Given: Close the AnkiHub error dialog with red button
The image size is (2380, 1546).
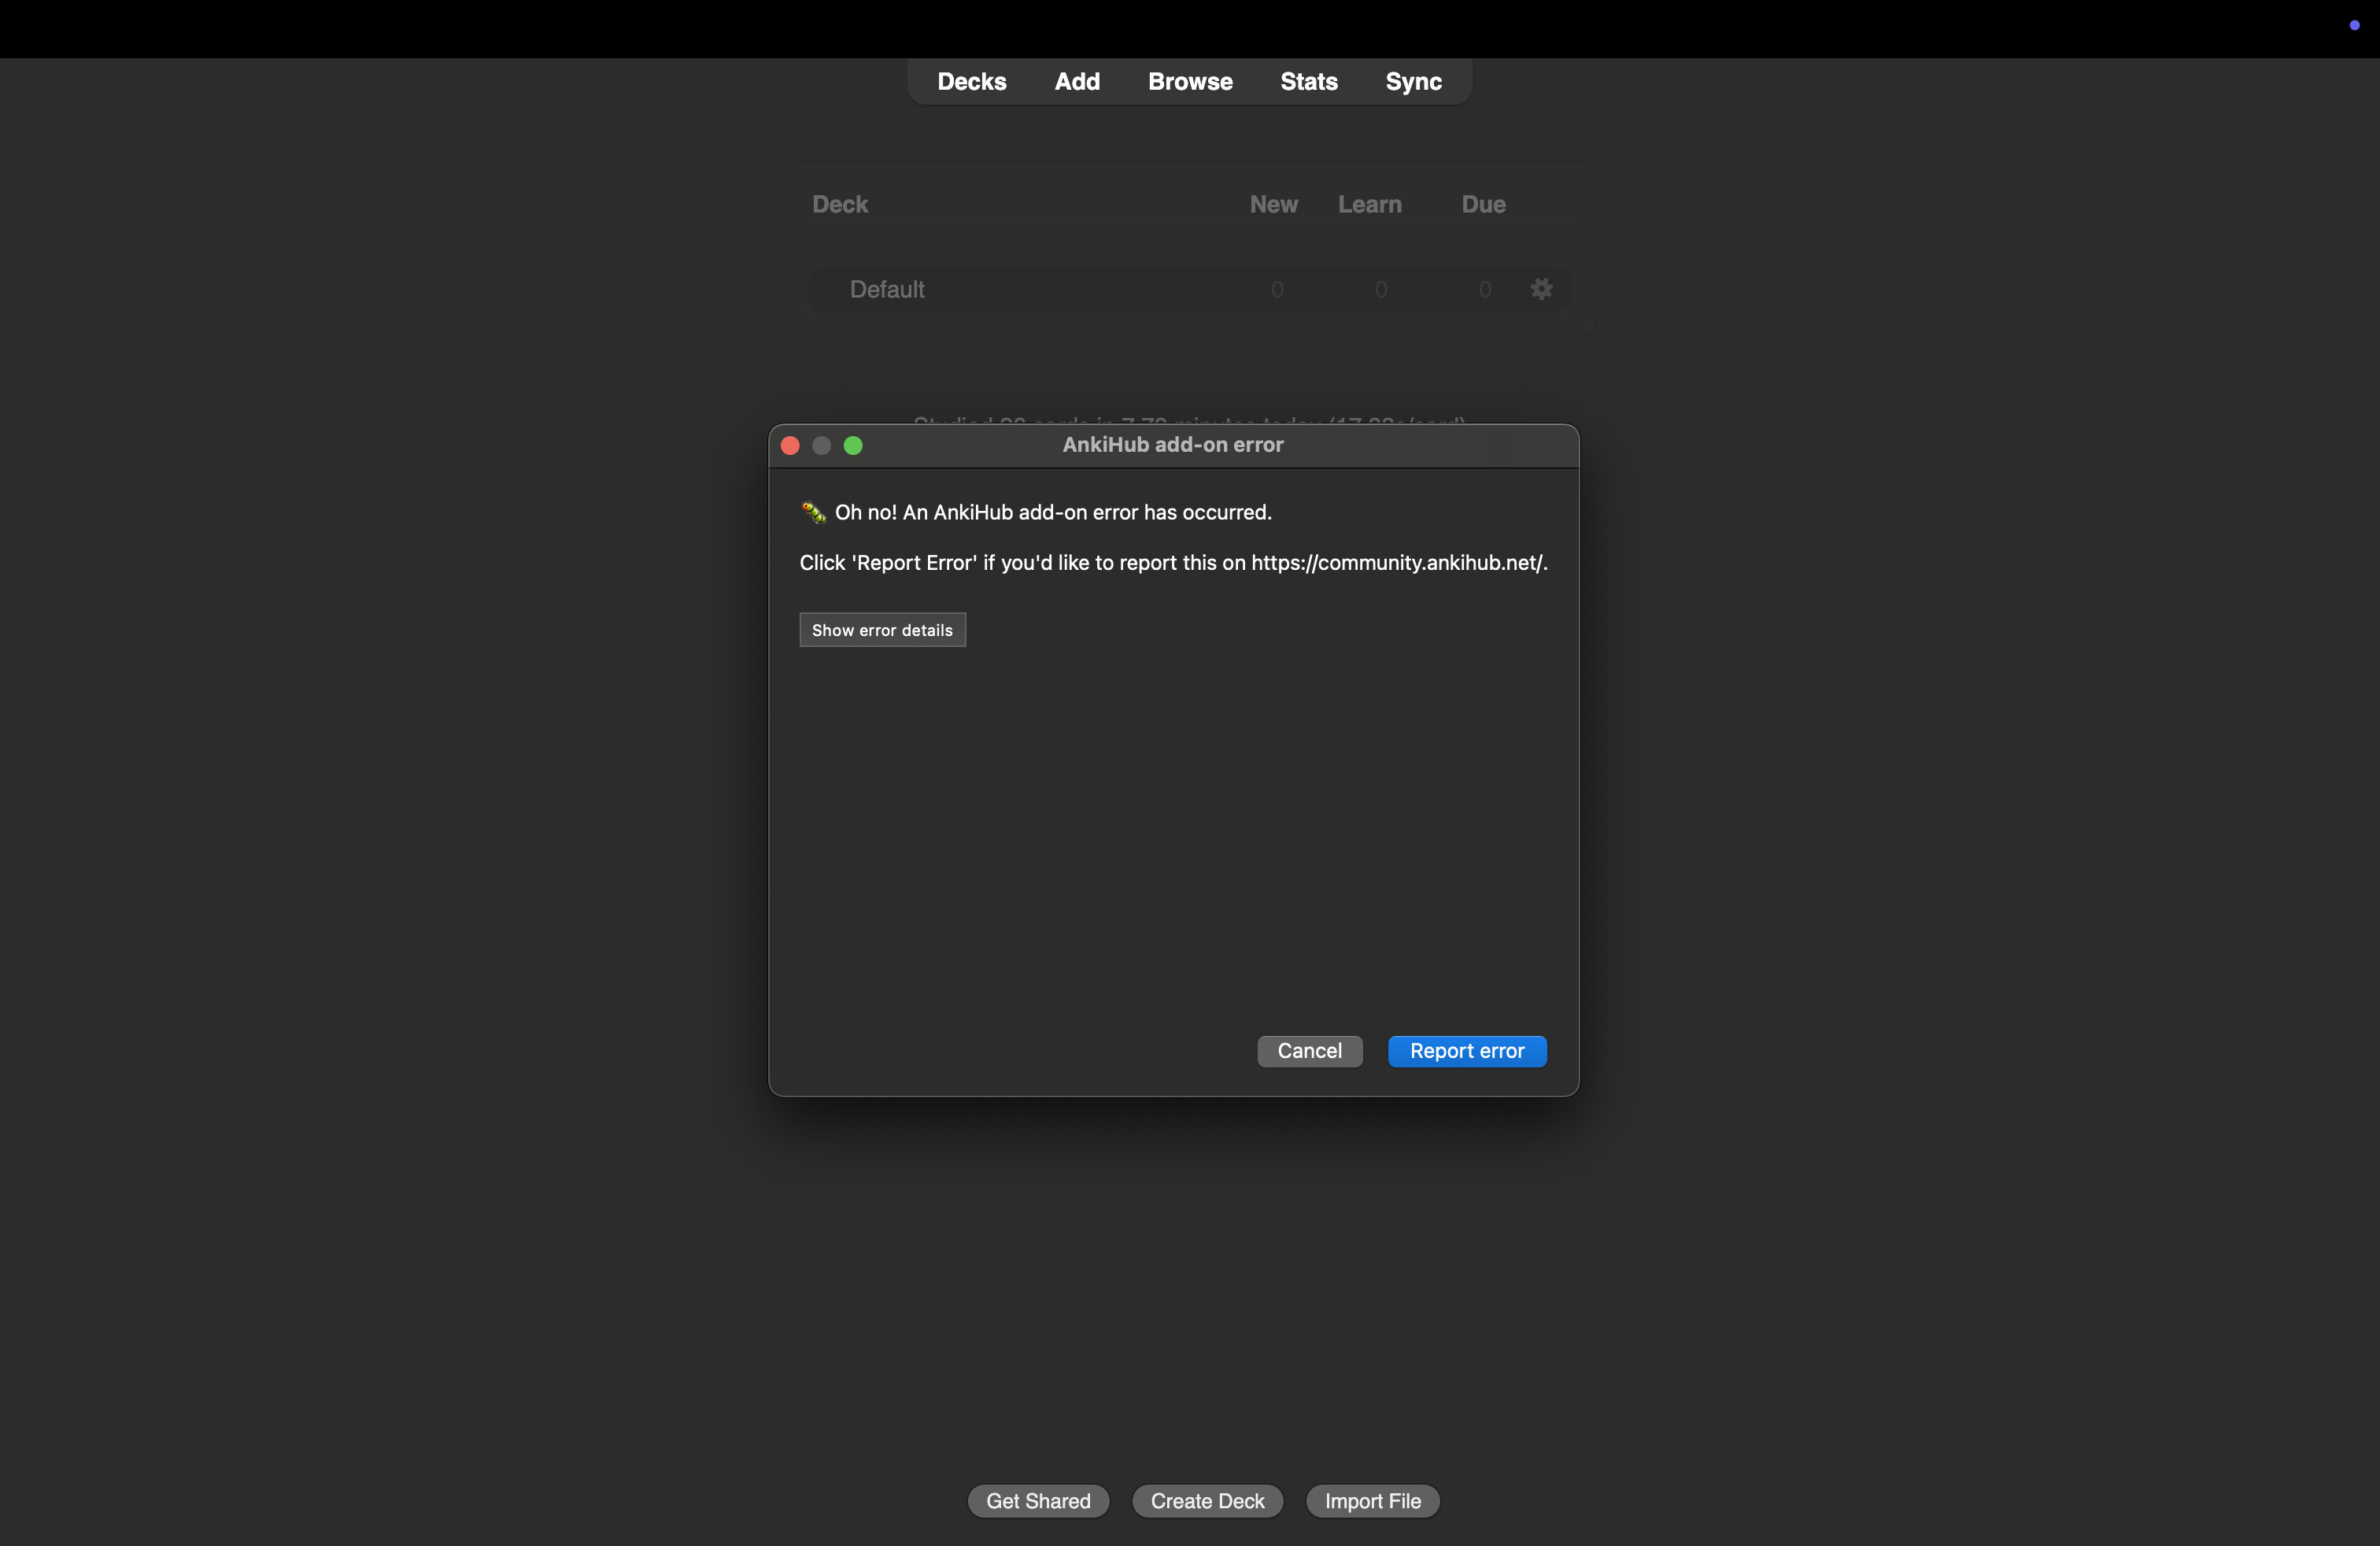Looking at the screenshot, I should point(790,446).
